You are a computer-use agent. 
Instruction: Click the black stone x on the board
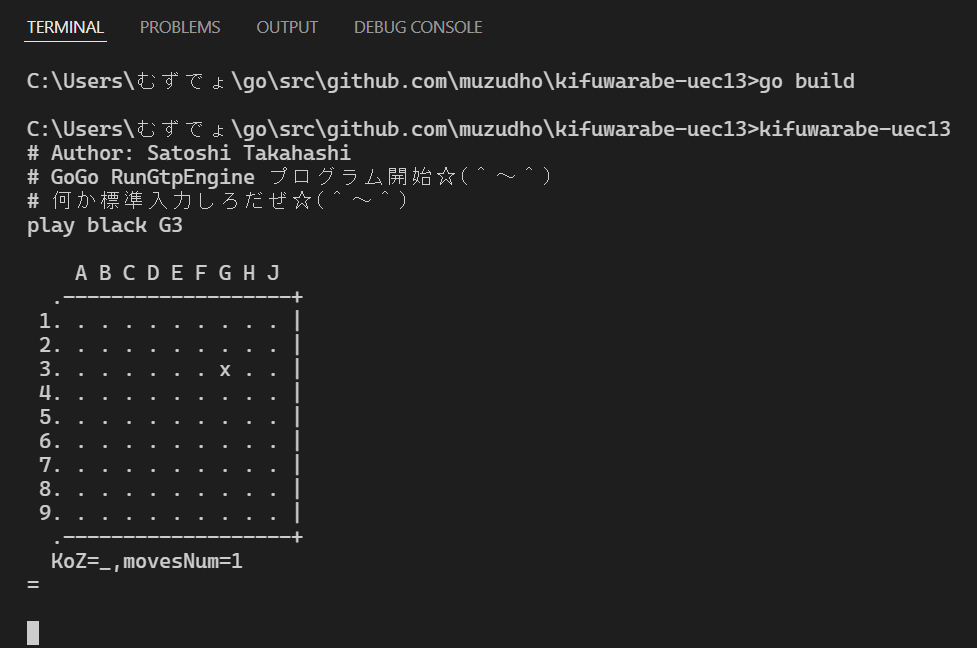click(x=225, y=370)
